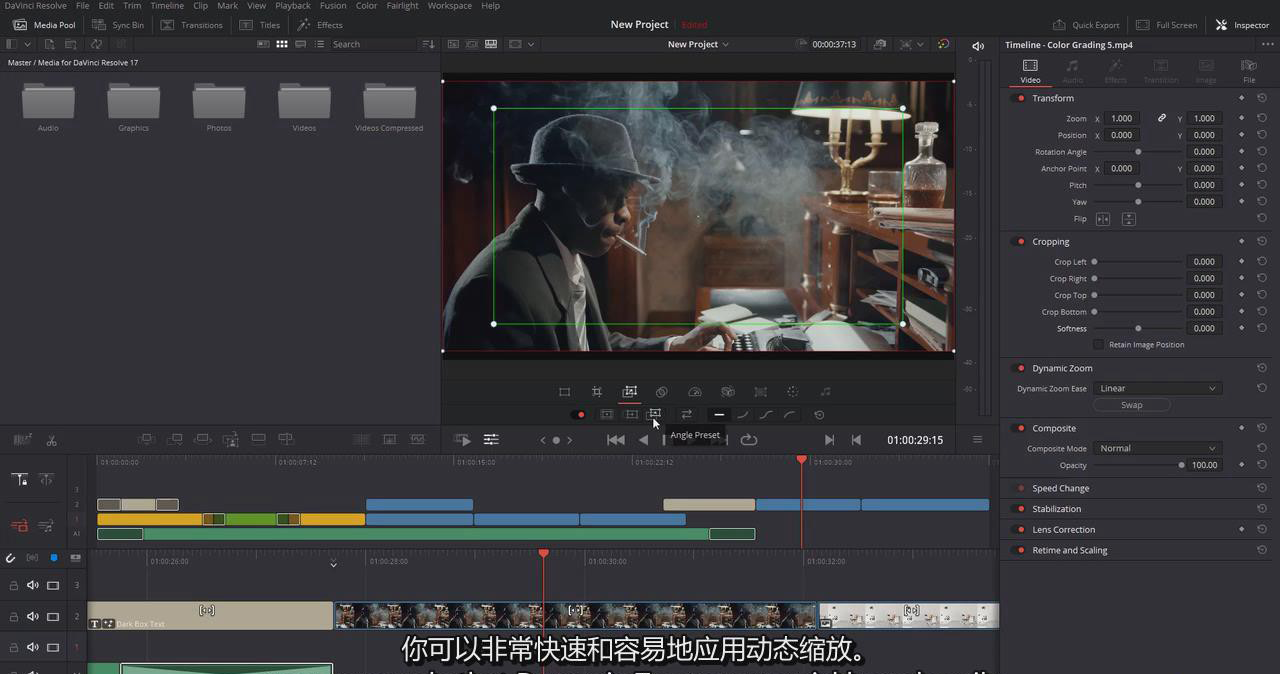
Task: Switch to the Inspector File tab
Action: tap(1249, 71)
